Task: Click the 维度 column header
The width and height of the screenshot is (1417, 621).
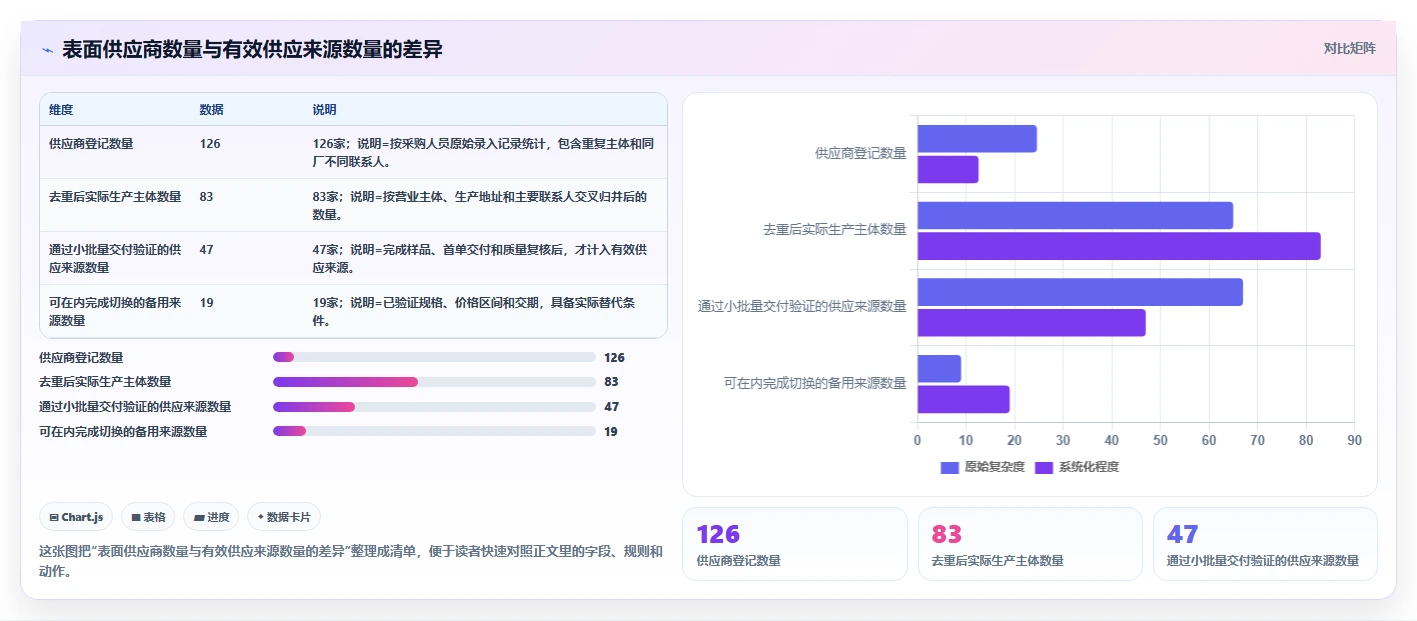Action: tap(61, 109)
